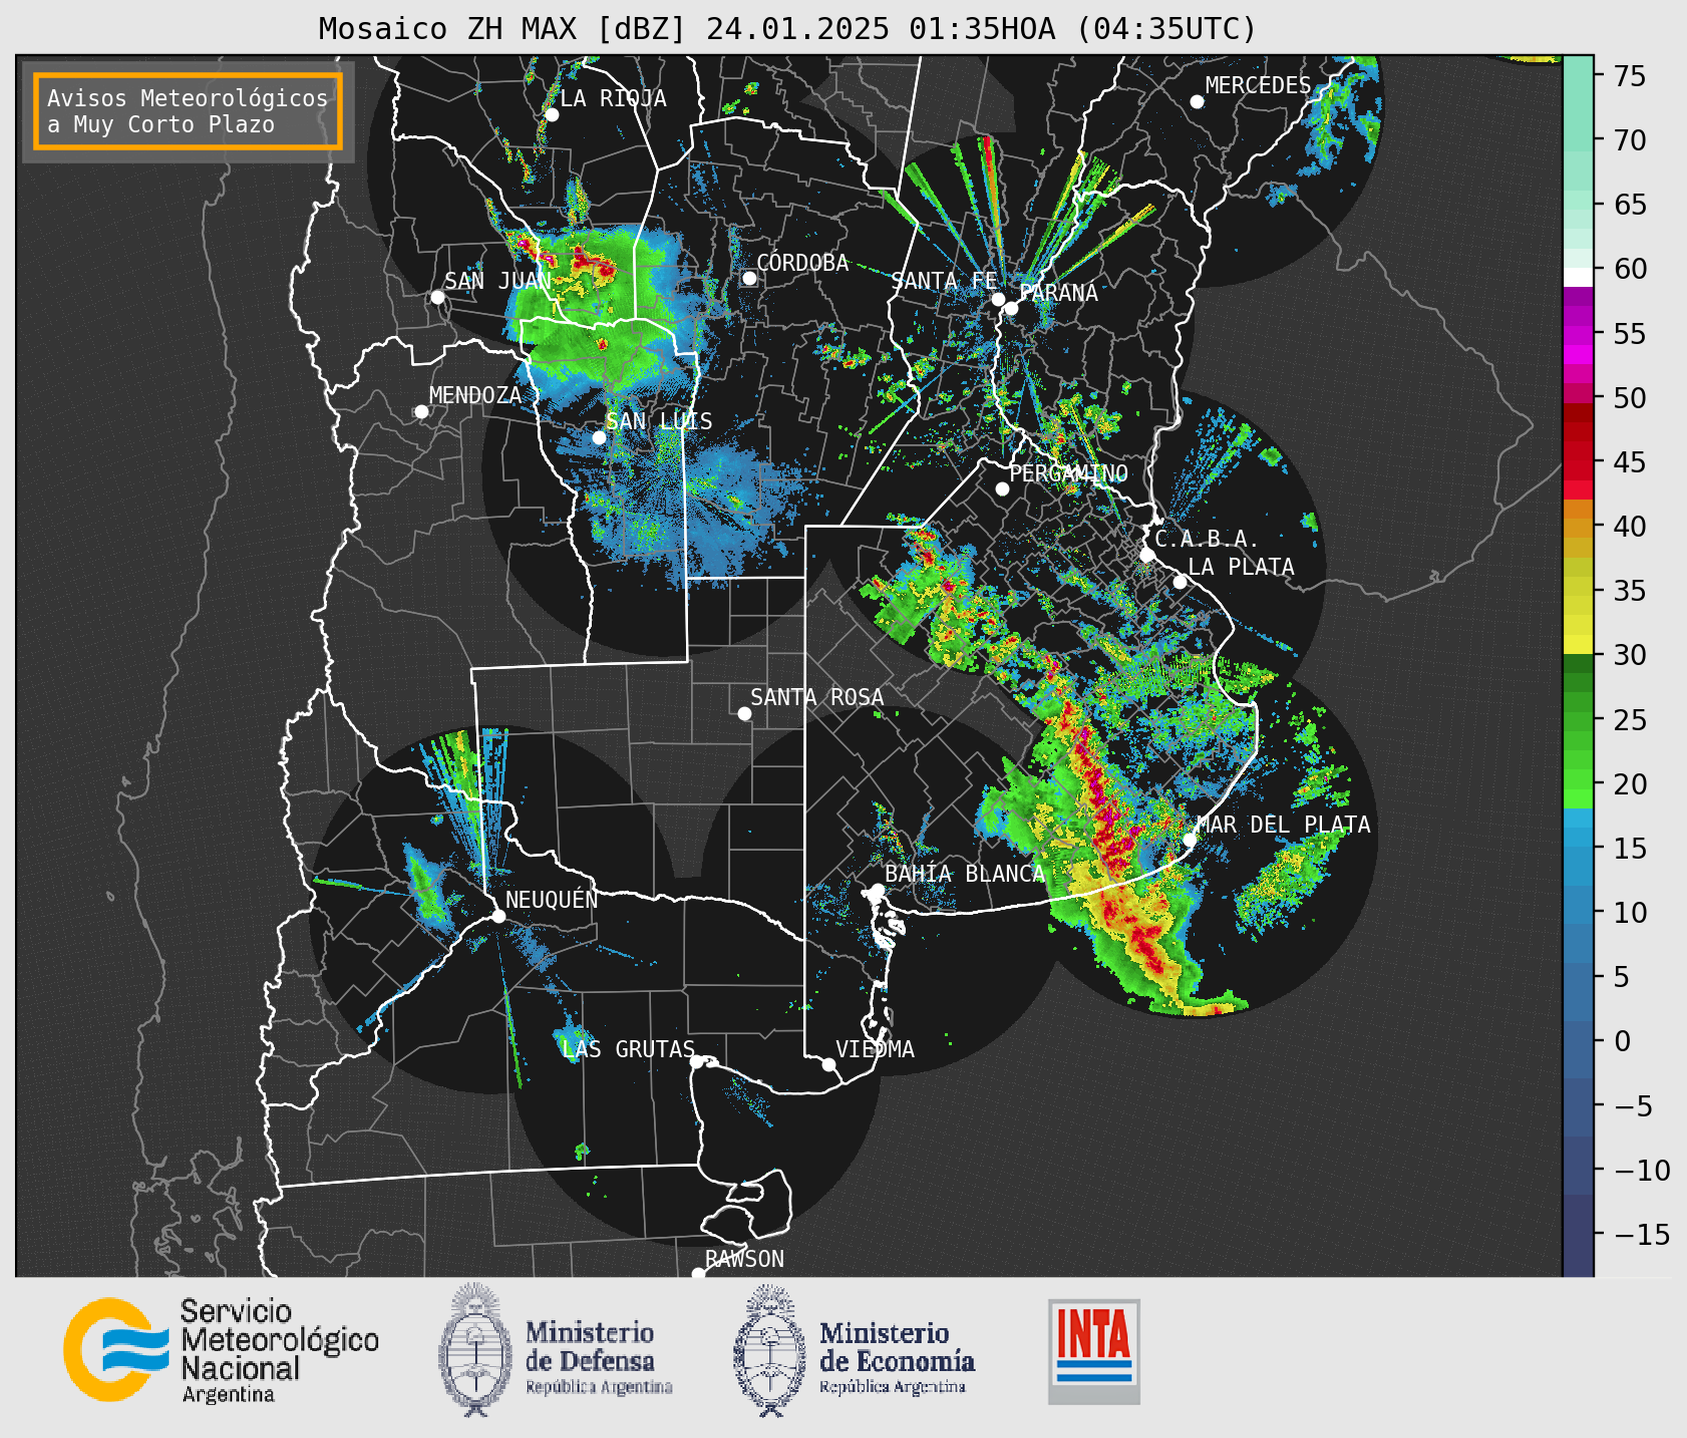The height and width of the screenshot is (1438, 1687).
Task: Select the PARANÁ city label
Action: tap(1058, 293)
